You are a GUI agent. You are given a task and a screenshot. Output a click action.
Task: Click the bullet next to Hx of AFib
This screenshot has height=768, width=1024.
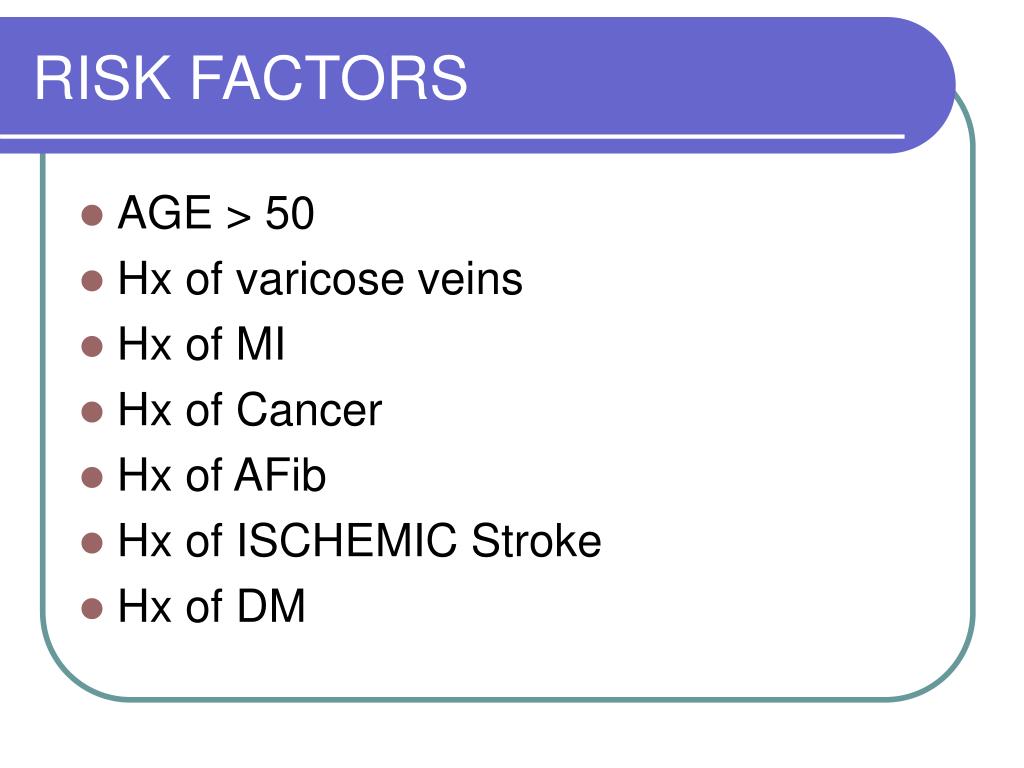coord(92,477)
